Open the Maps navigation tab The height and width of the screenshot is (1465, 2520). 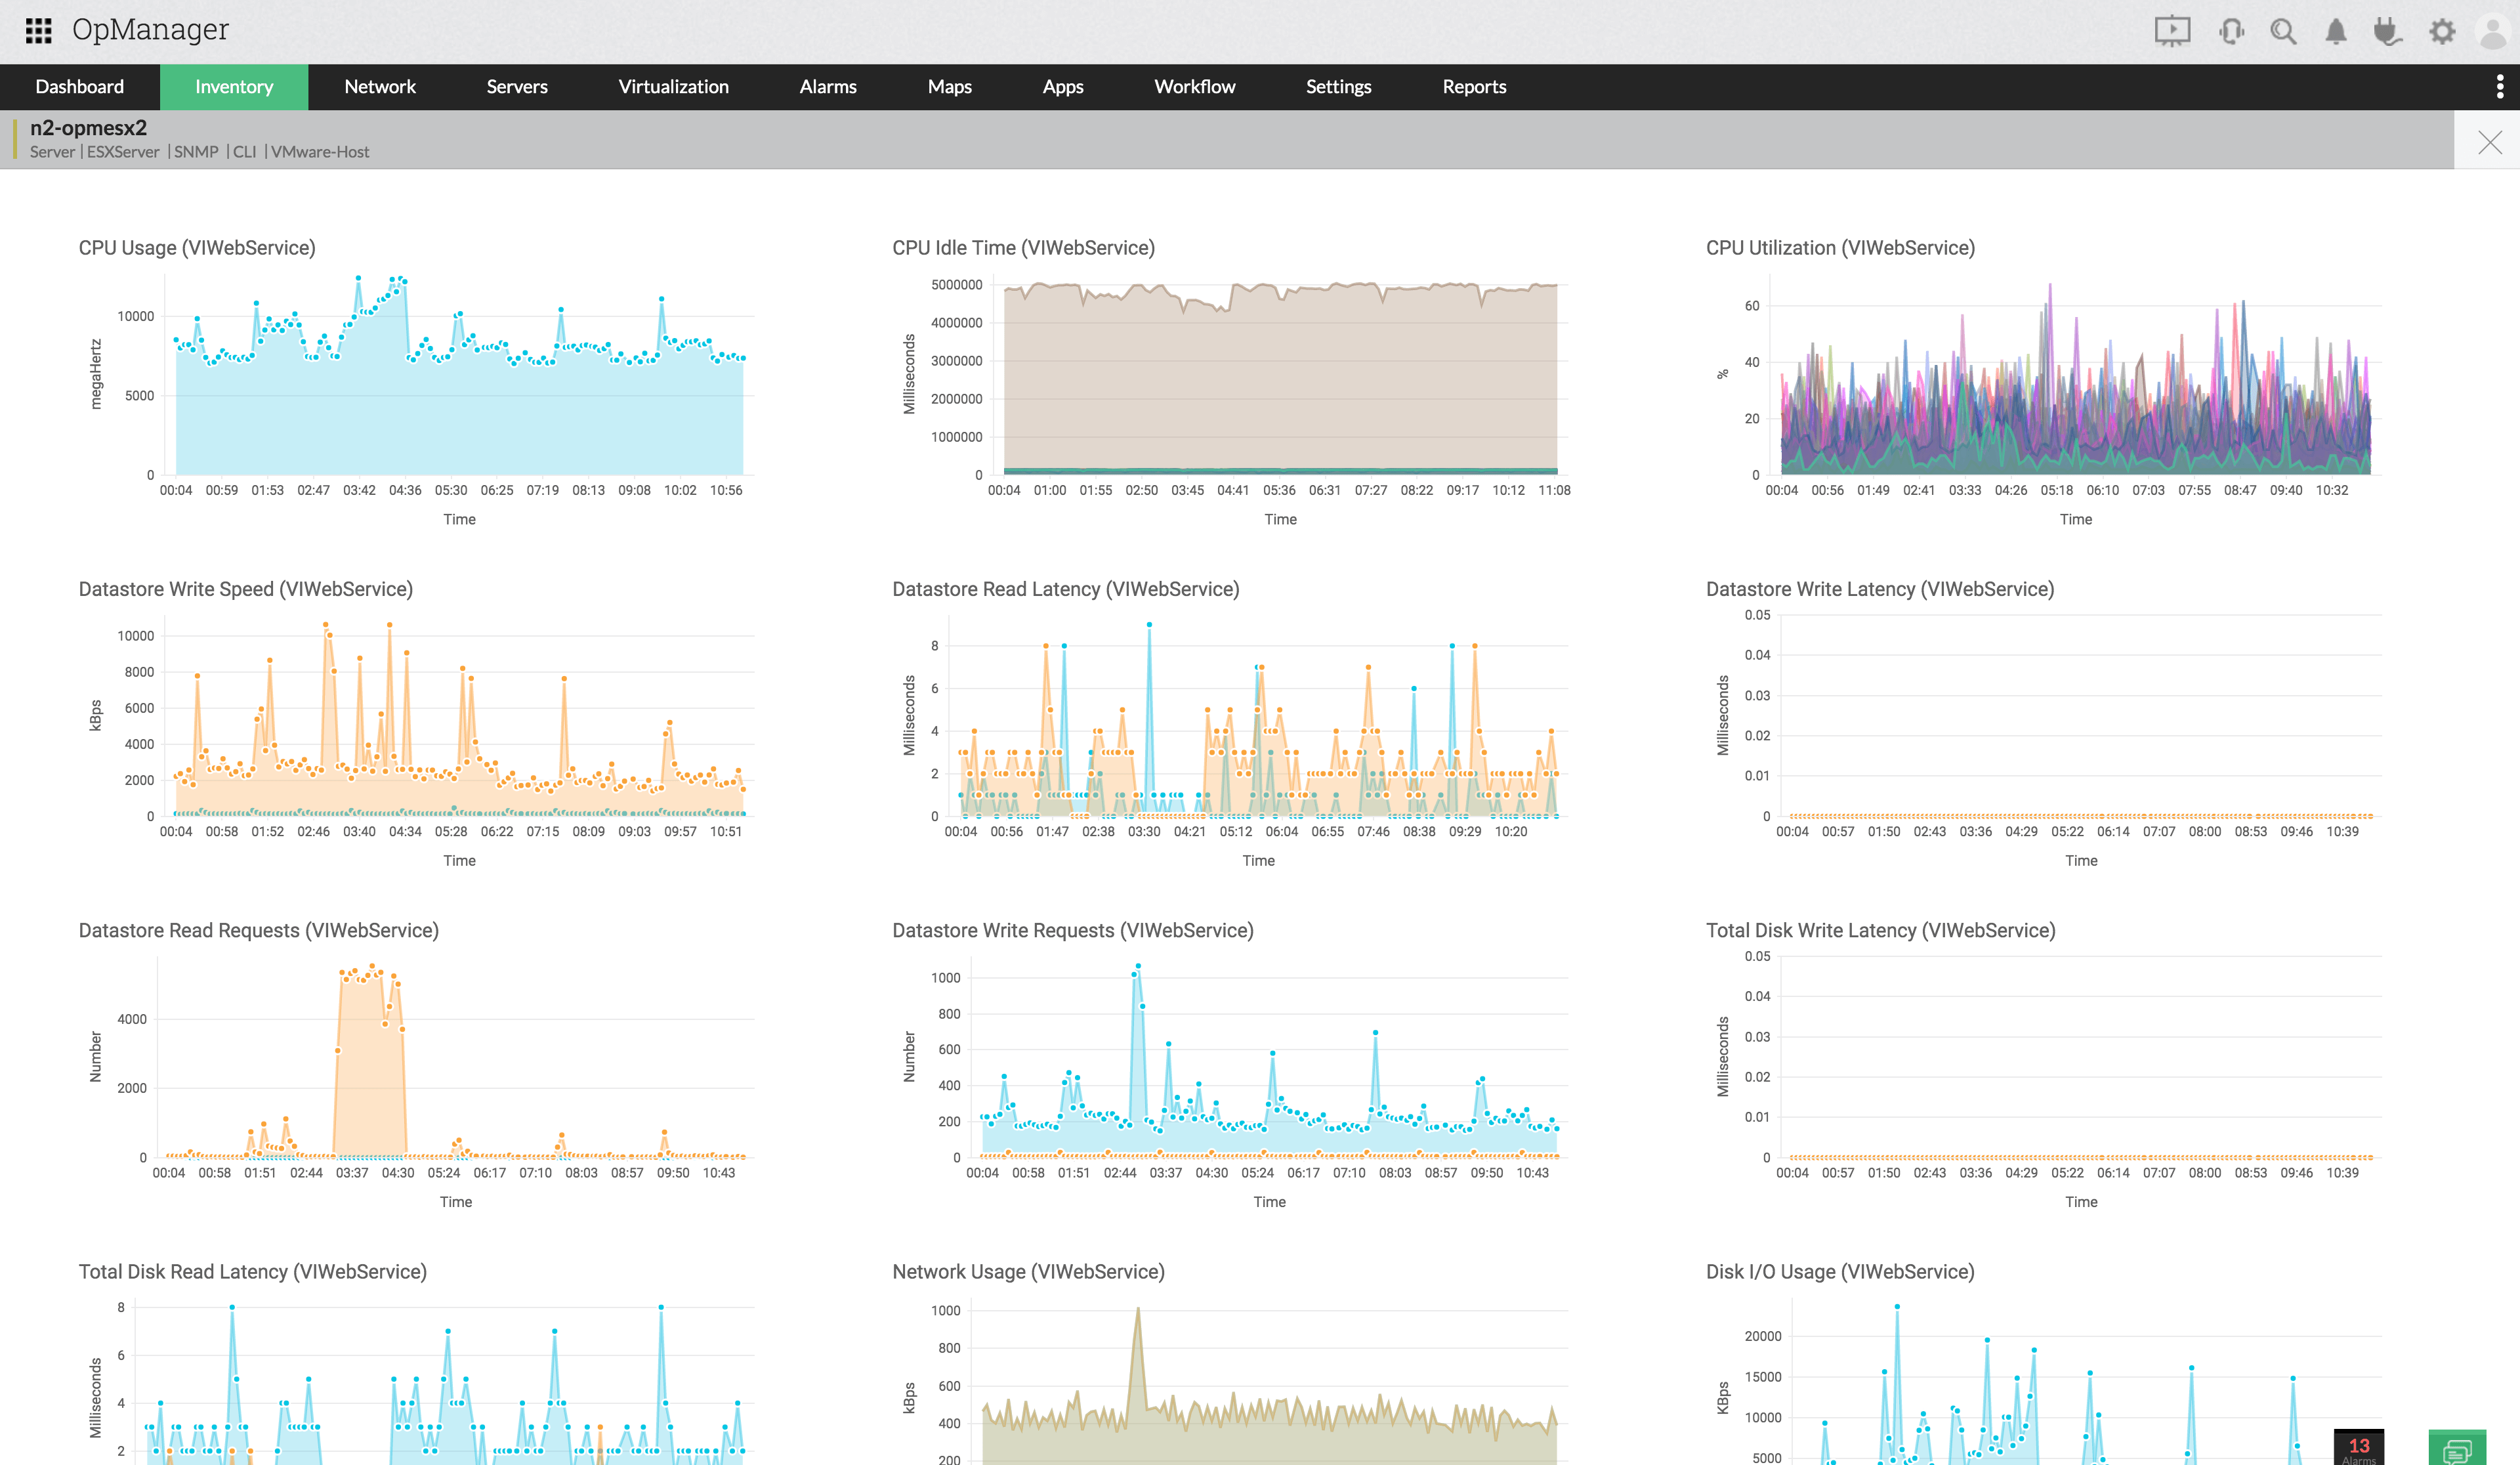(949, 87)
